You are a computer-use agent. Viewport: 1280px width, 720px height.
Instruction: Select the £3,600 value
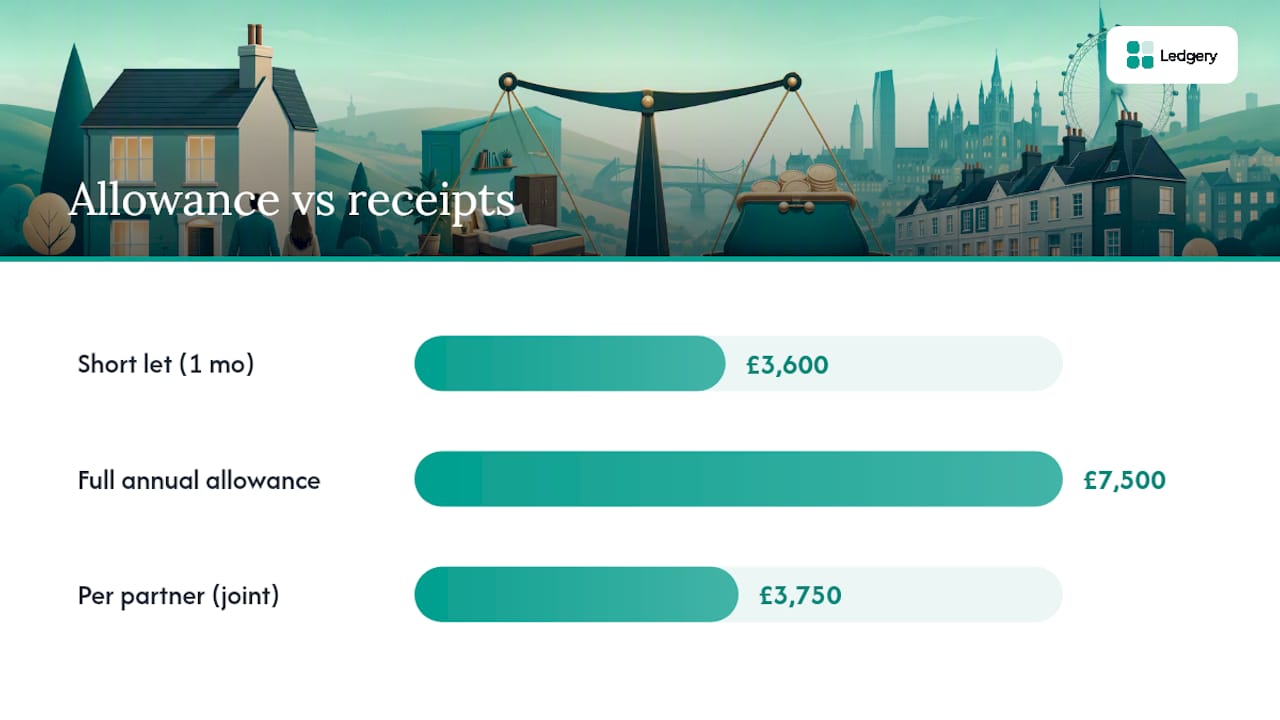pos(787,365)
